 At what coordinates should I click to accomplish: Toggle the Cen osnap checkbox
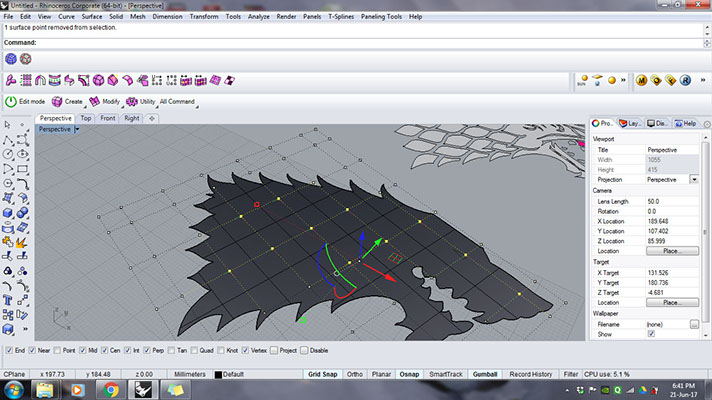click(x=105, y=351)
